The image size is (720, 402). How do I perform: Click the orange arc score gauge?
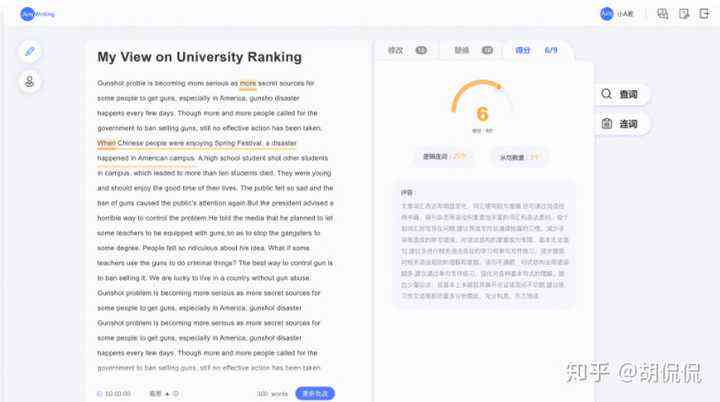click(480, 96)
